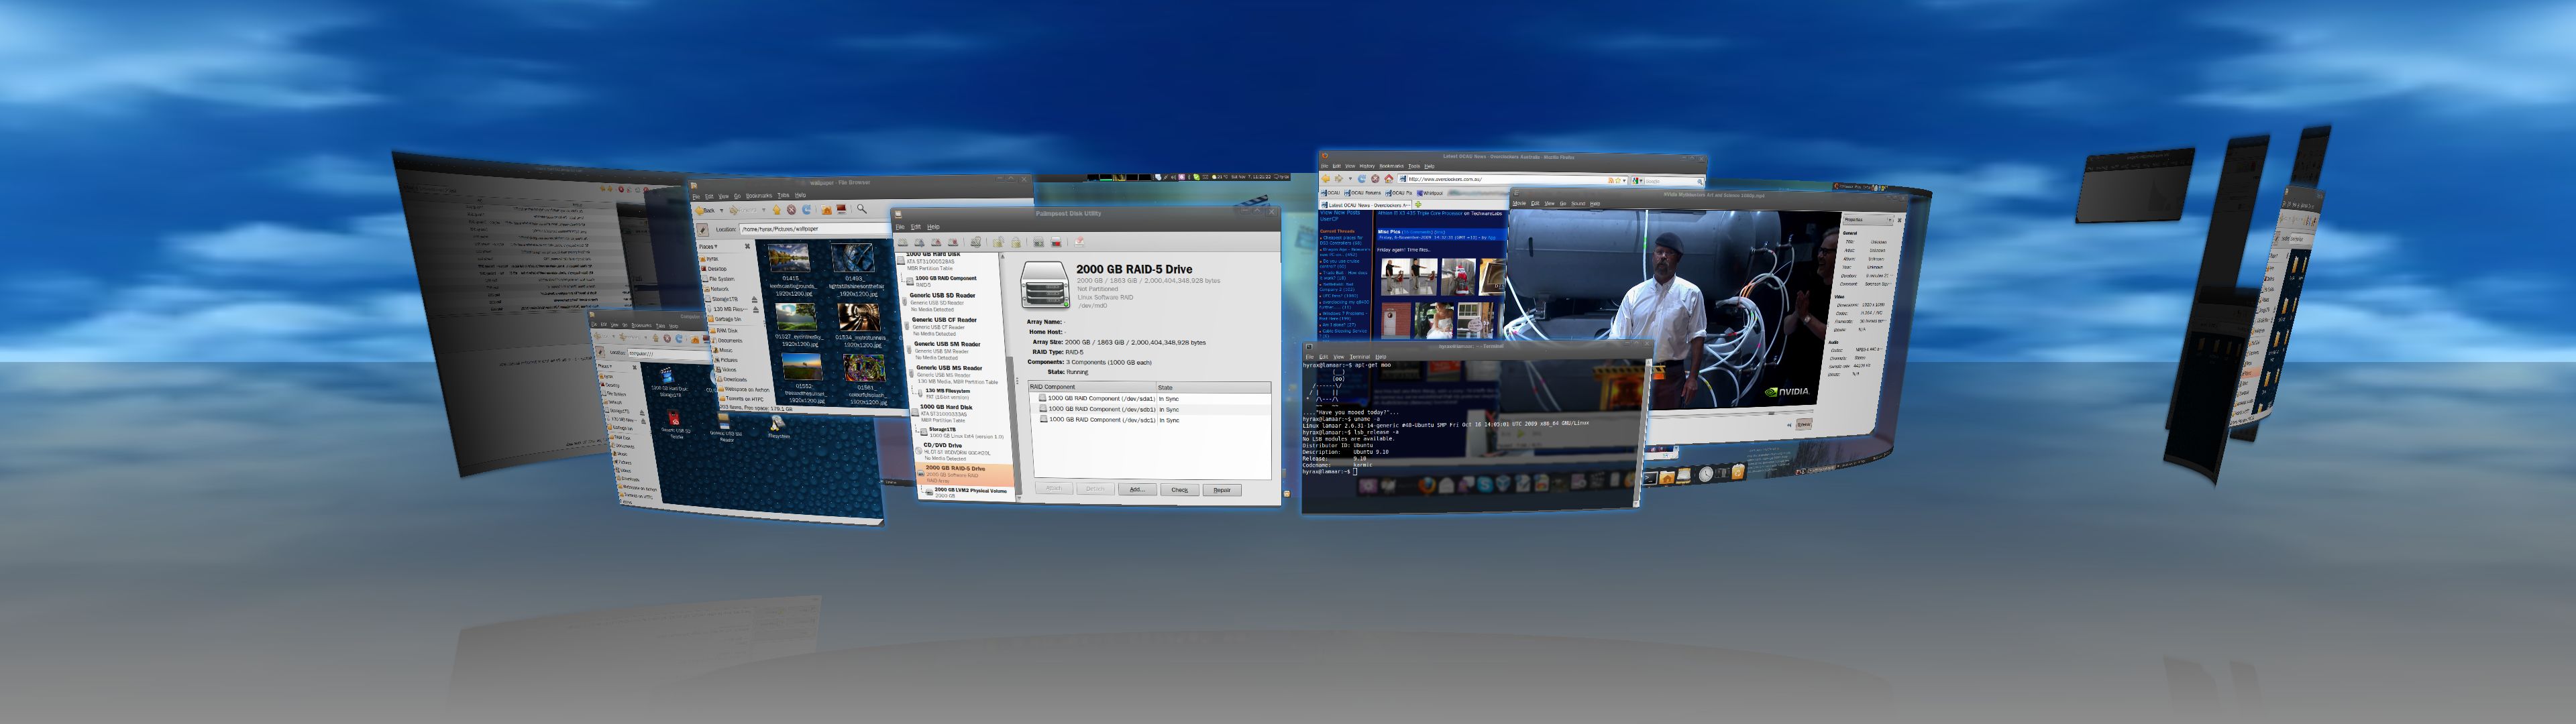This screenshot has height=724, width=2576.
Task: Click OCAU Forums bookmark in Firefox
Action: pyautogui.click(x=1363, y=193)
